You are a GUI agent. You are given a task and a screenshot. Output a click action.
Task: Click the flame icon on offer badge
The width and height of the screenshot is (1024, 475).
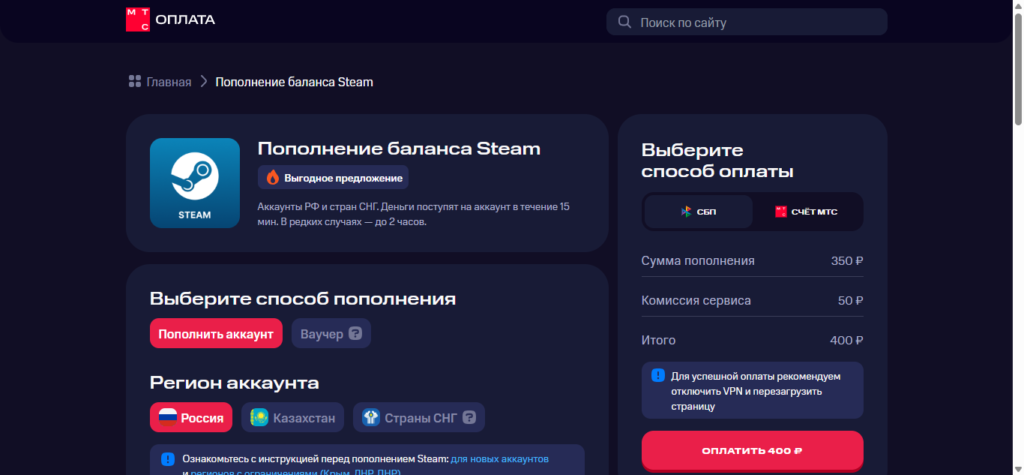pos(272,178)
